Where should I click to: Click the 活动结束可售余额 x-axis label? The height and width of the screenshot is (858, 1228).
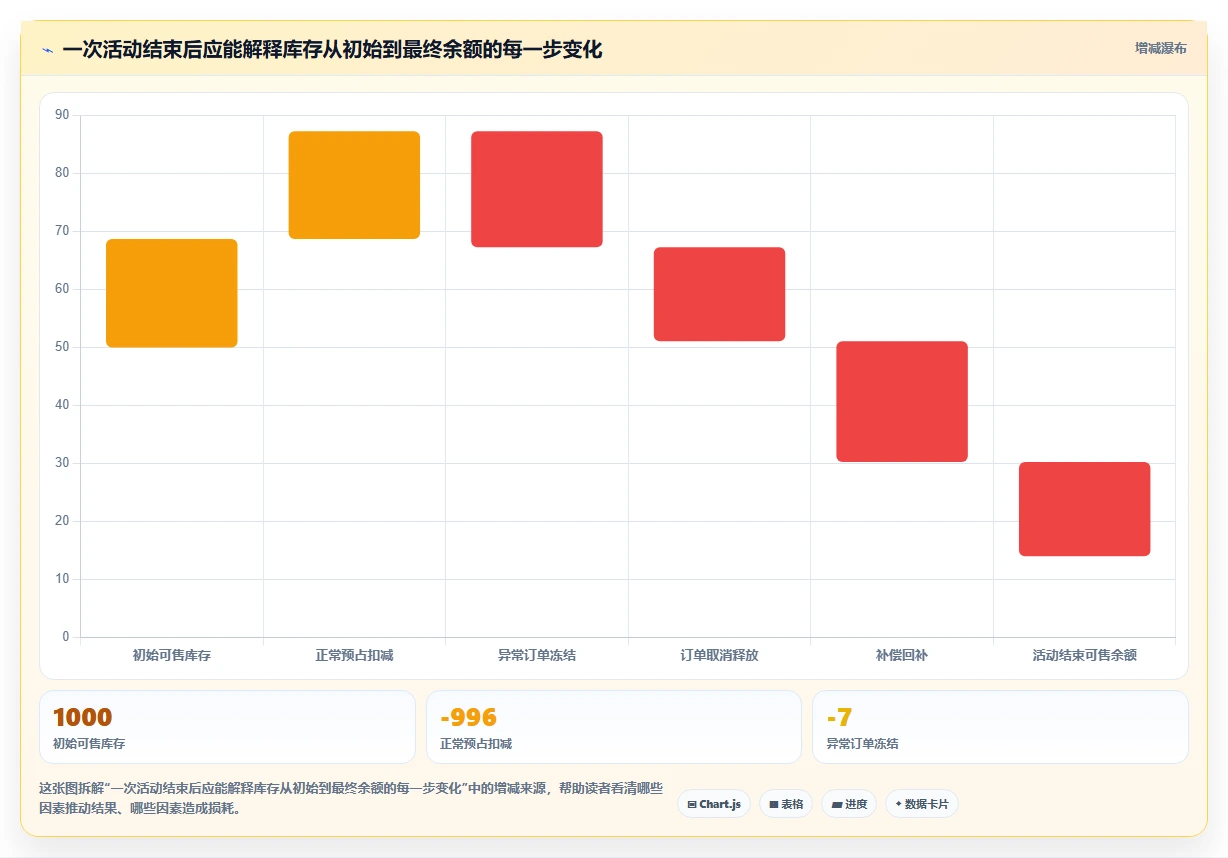click(x=1084, y=656)
